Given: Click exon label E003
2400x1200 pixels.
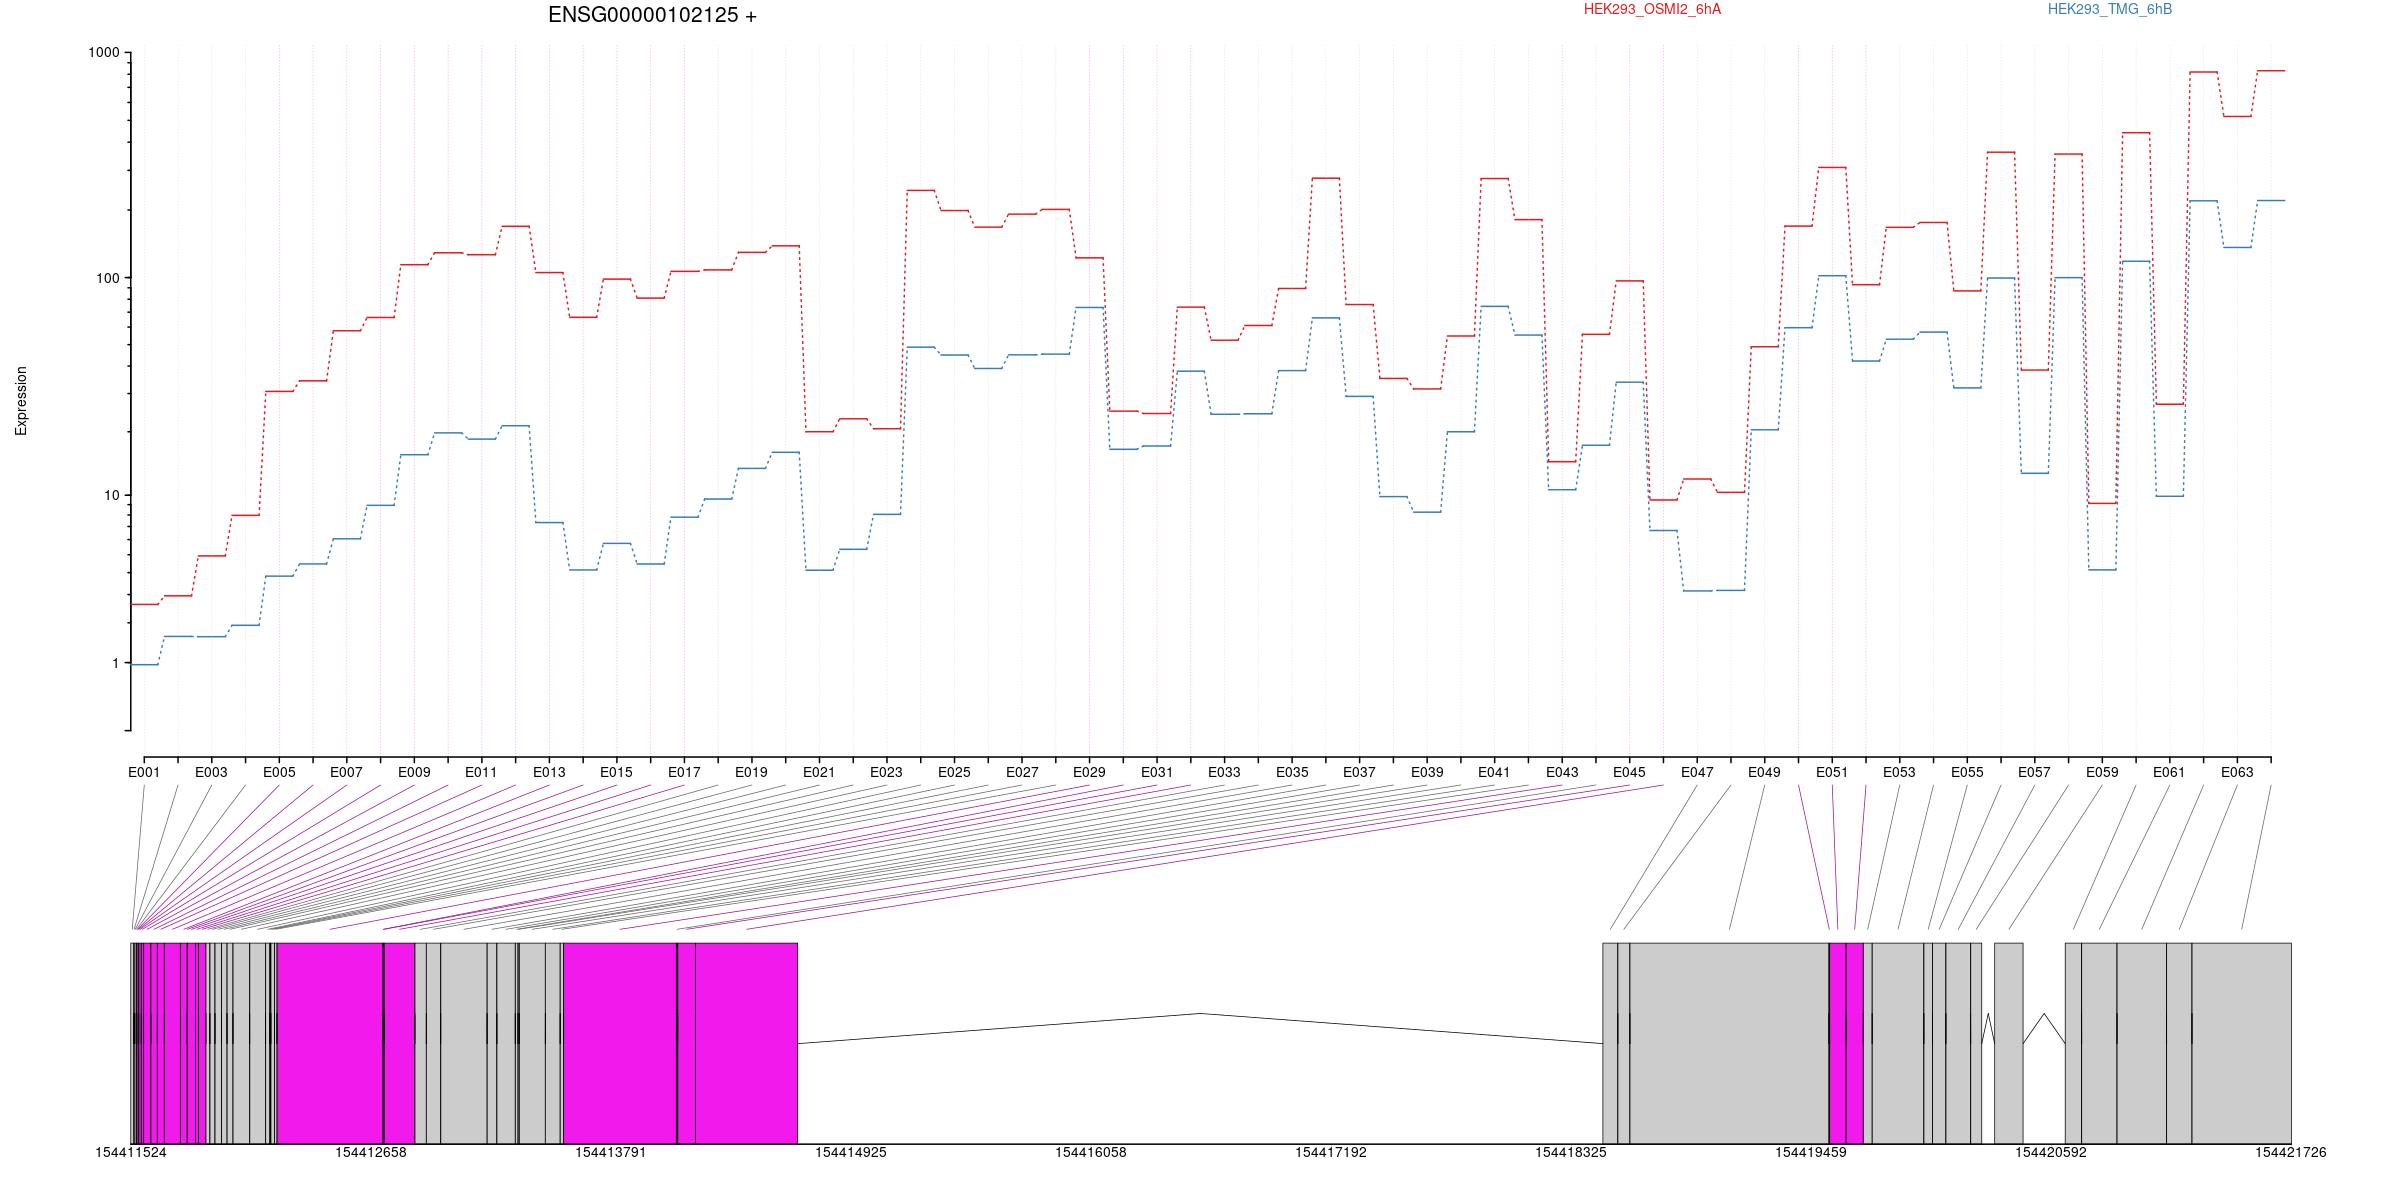Looking at the screenshot, I should (211, 772).
